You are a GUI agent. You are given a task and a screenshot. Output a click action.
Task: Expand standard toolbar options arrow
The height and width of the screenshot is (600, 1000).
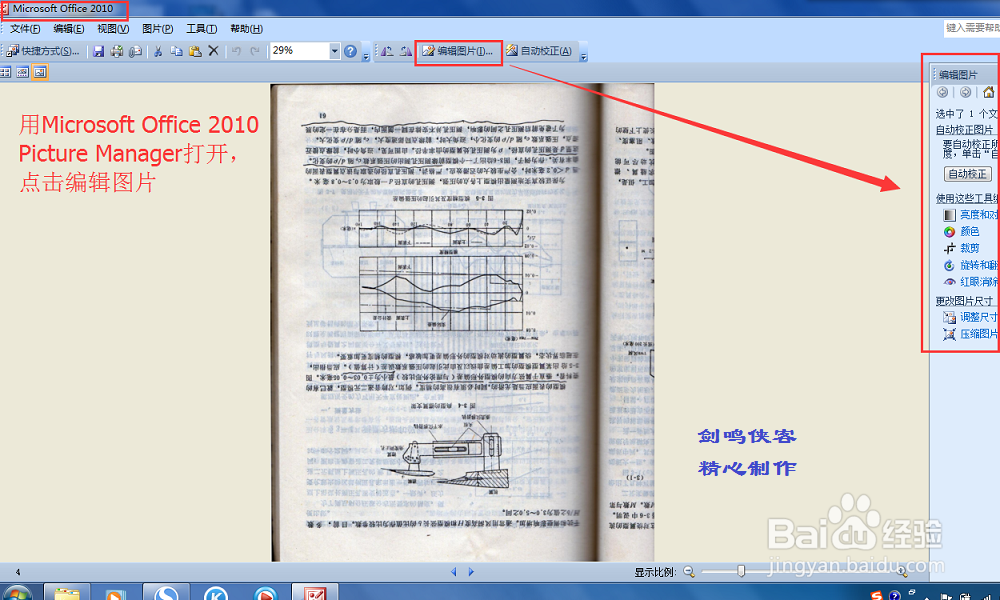tap(366, 54)
